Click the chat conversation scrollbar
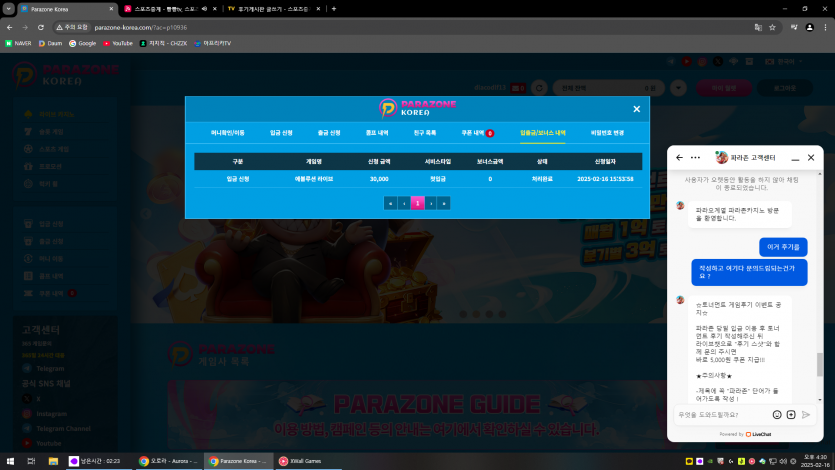Image resolution: width=835 pixels, height=470 pixels. coord(820,364)
